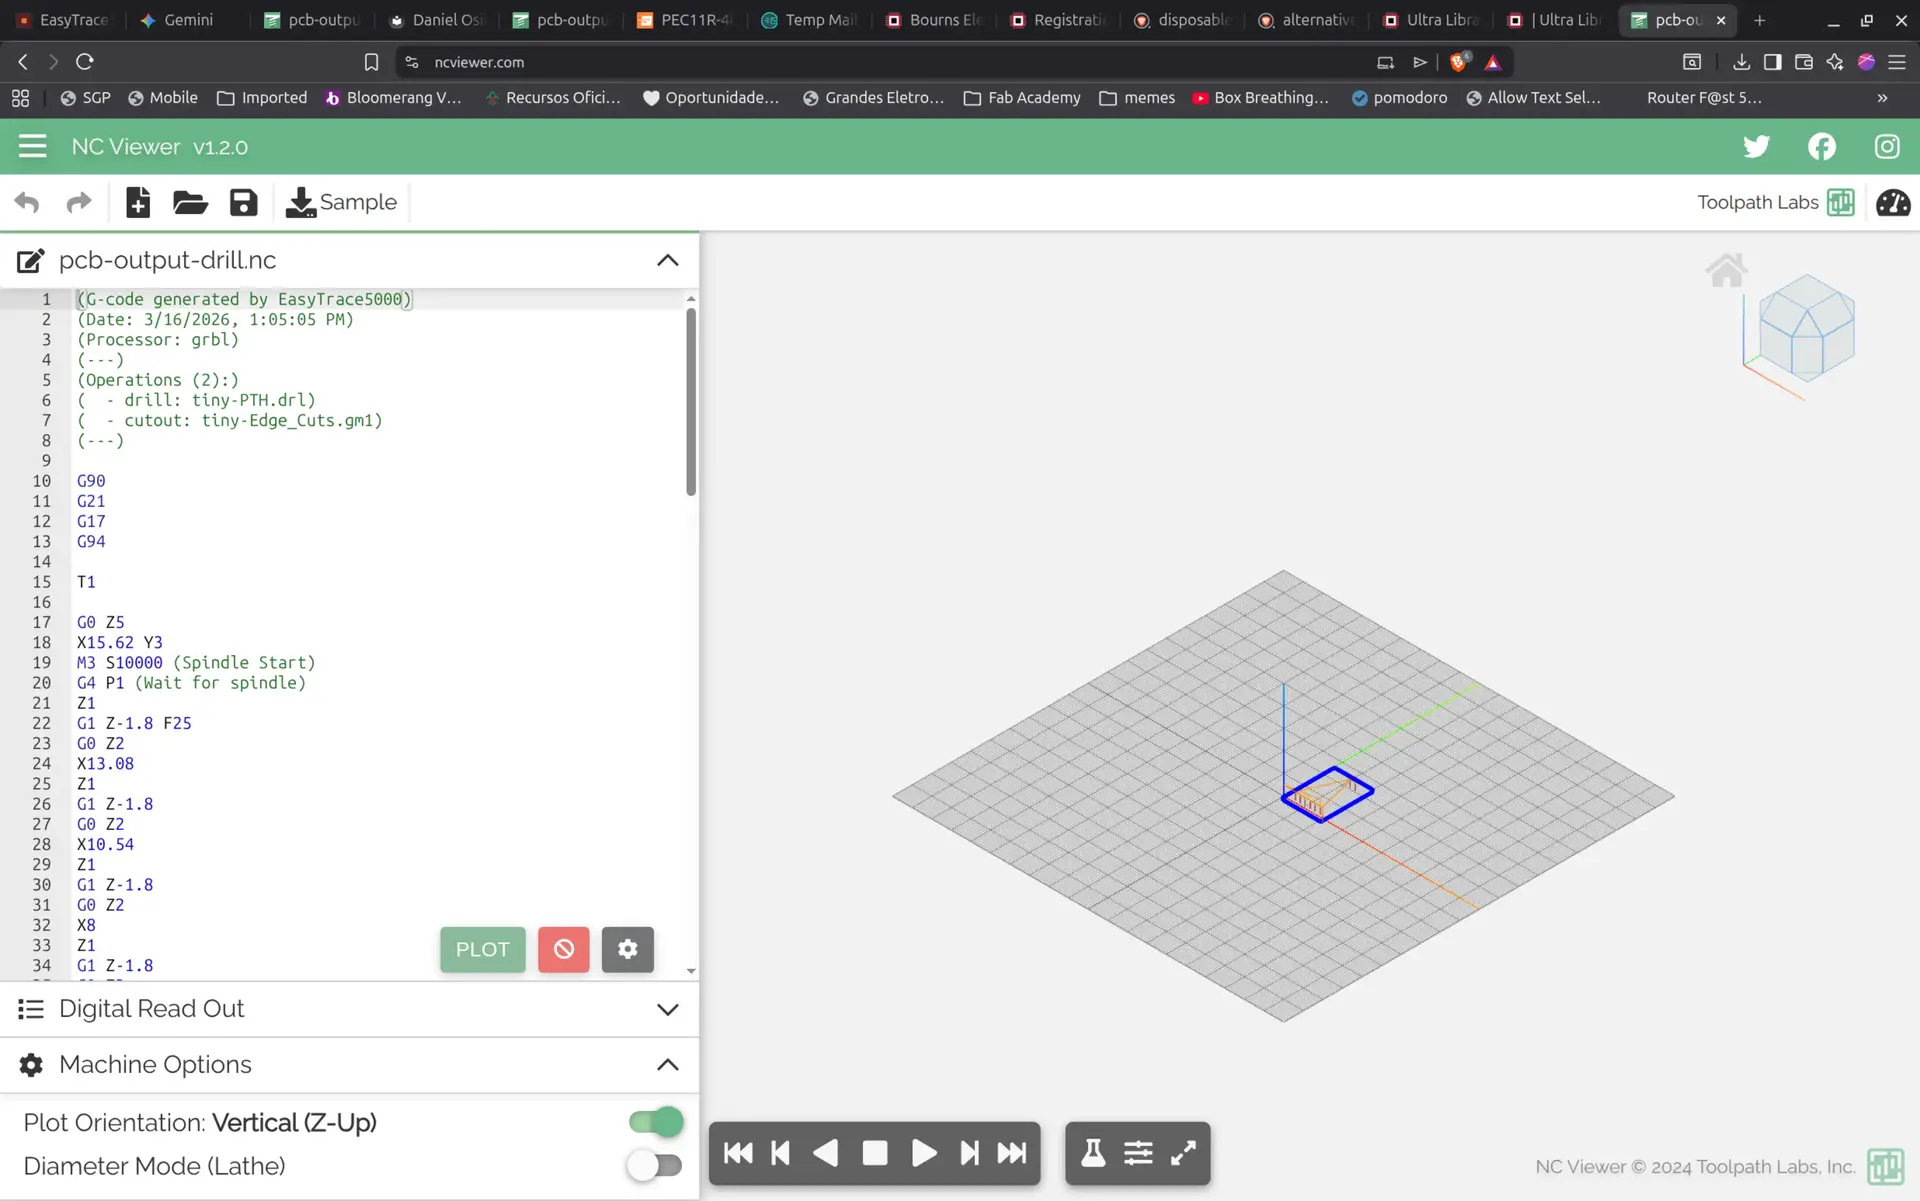Viewport: 1920px width, 1201px height.
Task: Collapse the Machine Options panel
Action: 667,1065
